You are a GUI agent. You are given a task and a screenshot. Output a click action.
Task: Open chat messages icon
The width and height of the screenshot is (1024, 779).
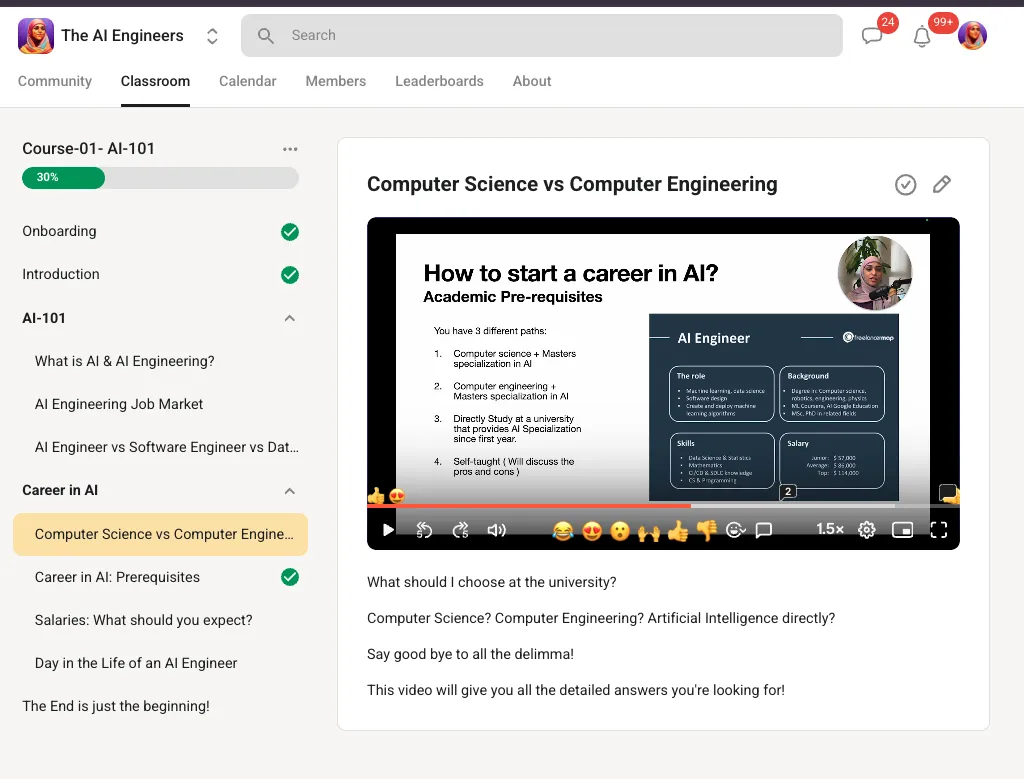click(872, 36)
